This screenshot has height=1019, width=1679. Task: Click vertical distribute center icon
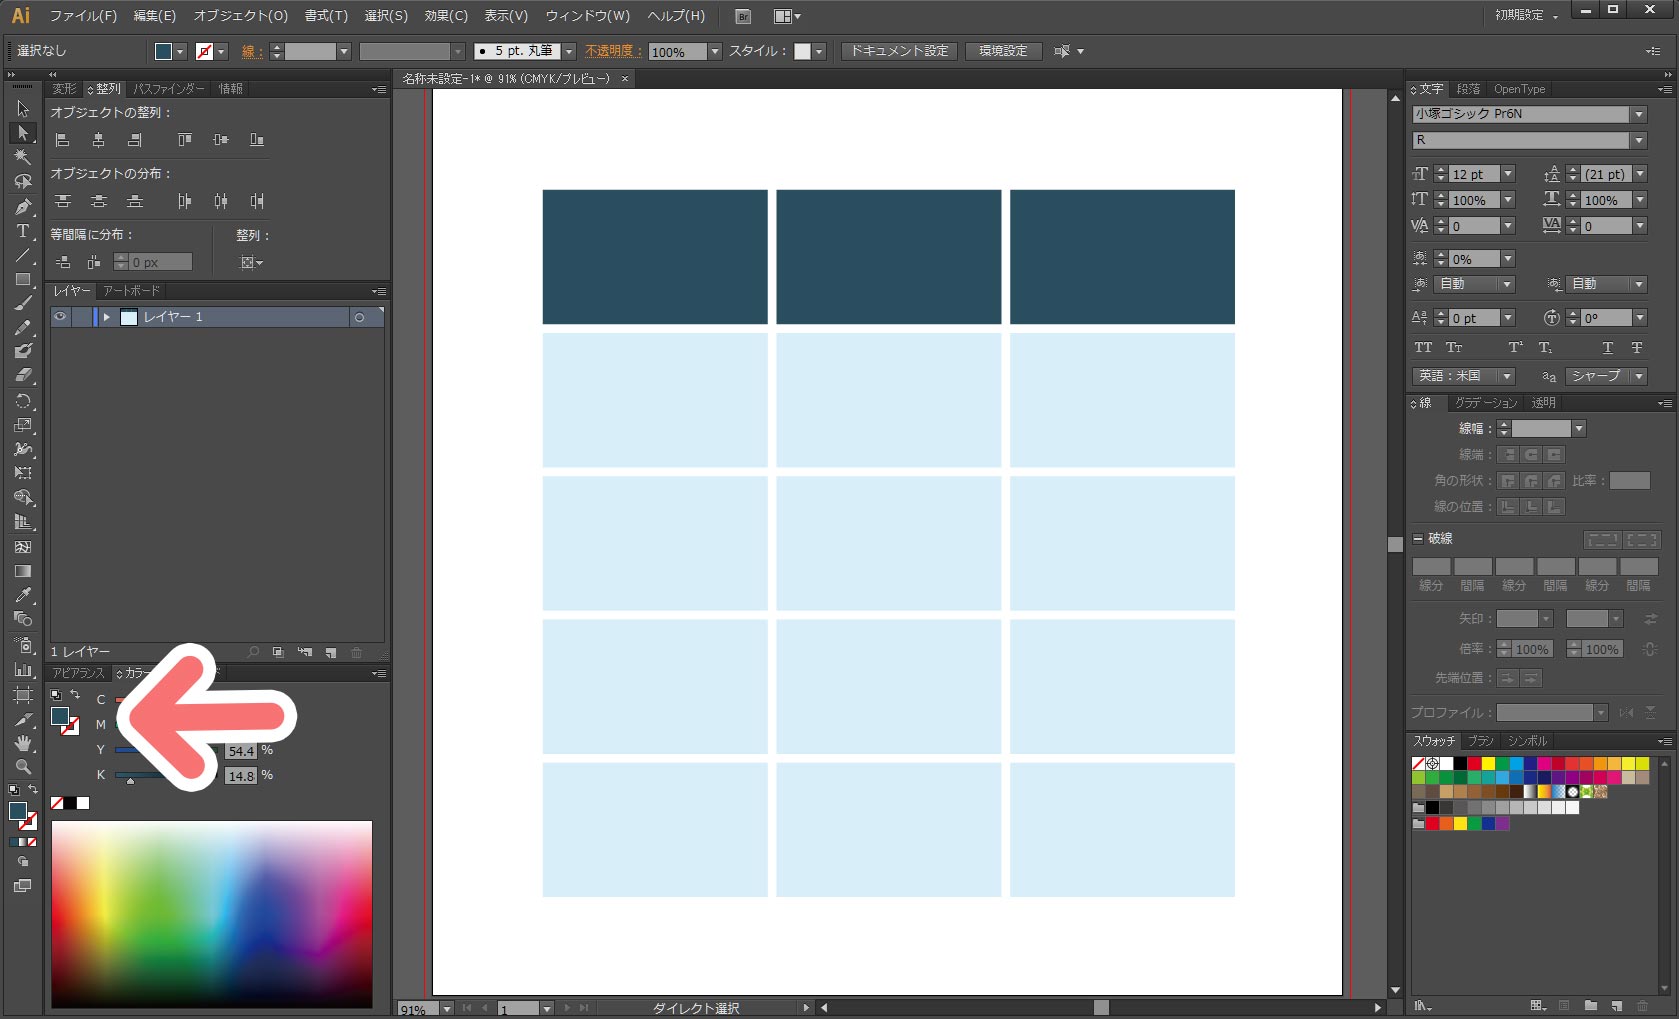(98, 201)
